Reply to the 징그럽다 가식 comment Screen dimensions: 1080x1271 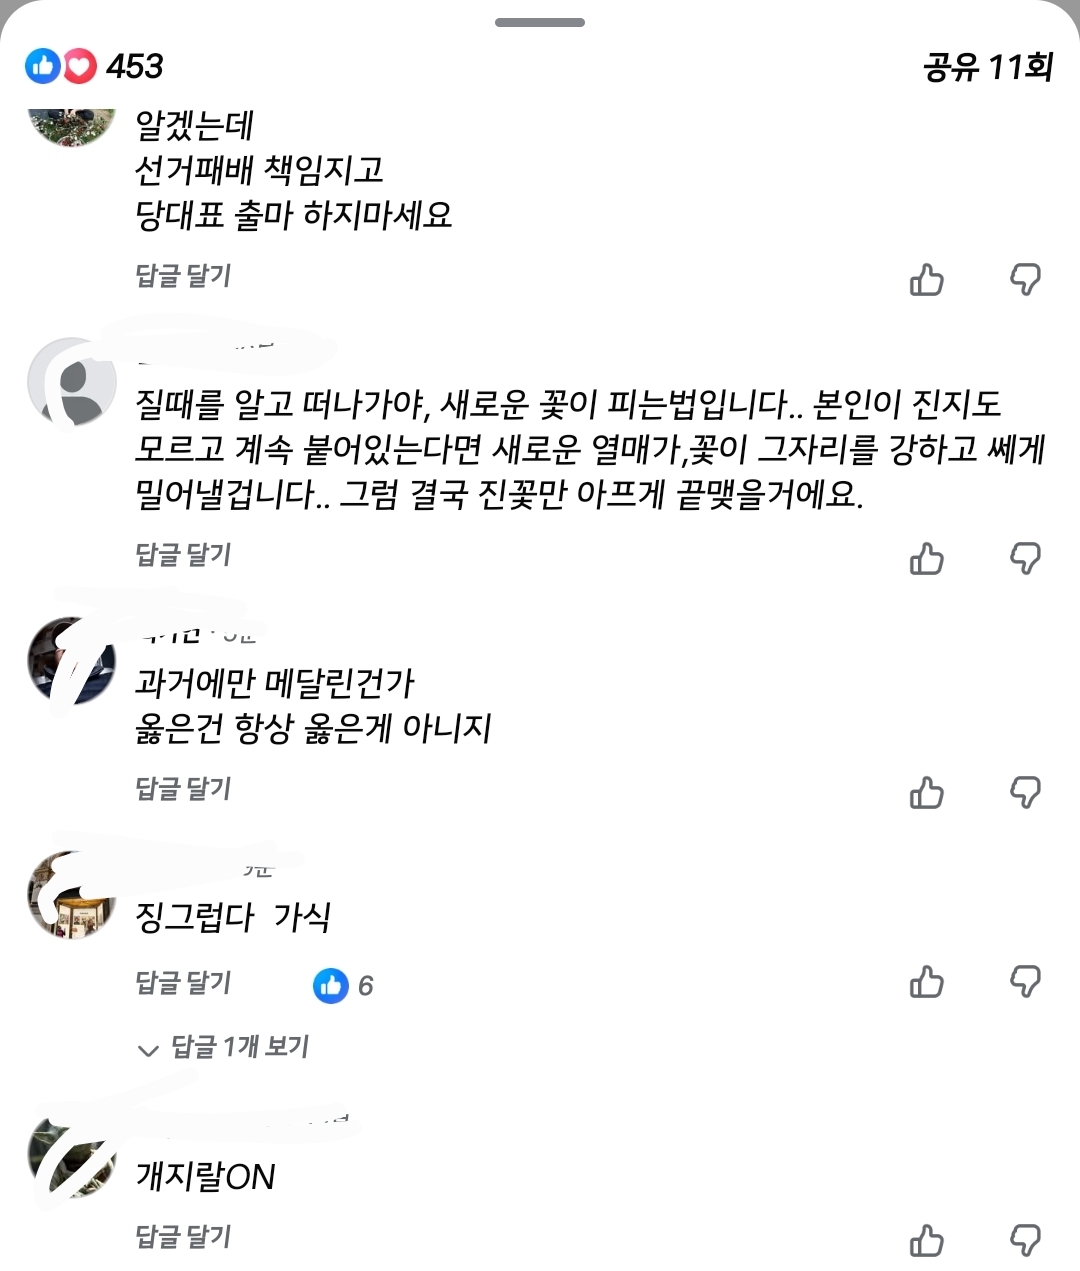point(183,983)
